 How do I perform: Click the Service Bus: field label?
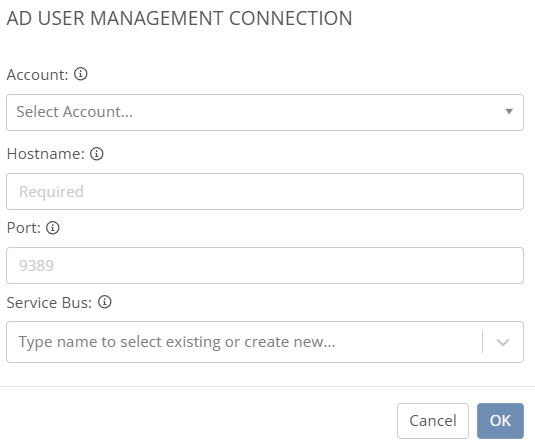[x=49, y=303]
